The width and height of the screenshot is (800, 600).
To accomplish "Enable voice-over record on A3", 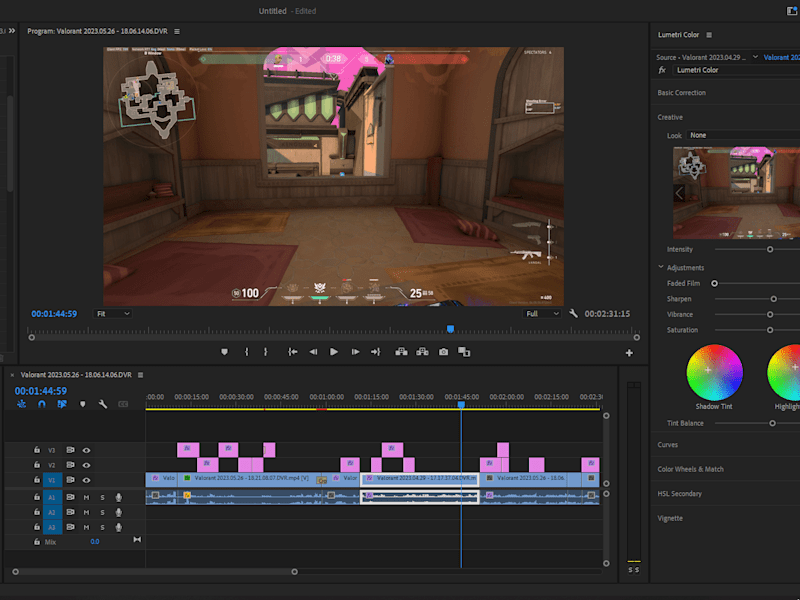I will pyautogui.click(x=118, y=527).
